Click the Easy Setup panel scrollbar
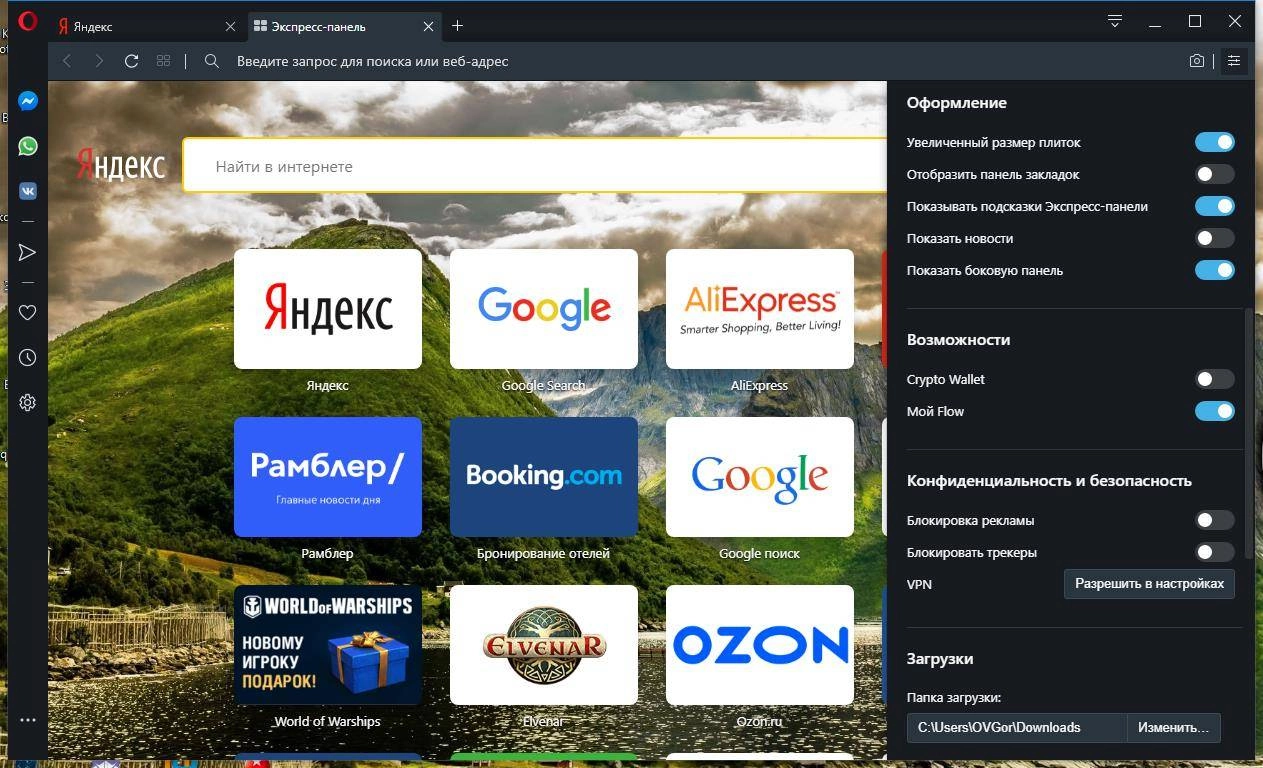 [x=1250, y=433]
